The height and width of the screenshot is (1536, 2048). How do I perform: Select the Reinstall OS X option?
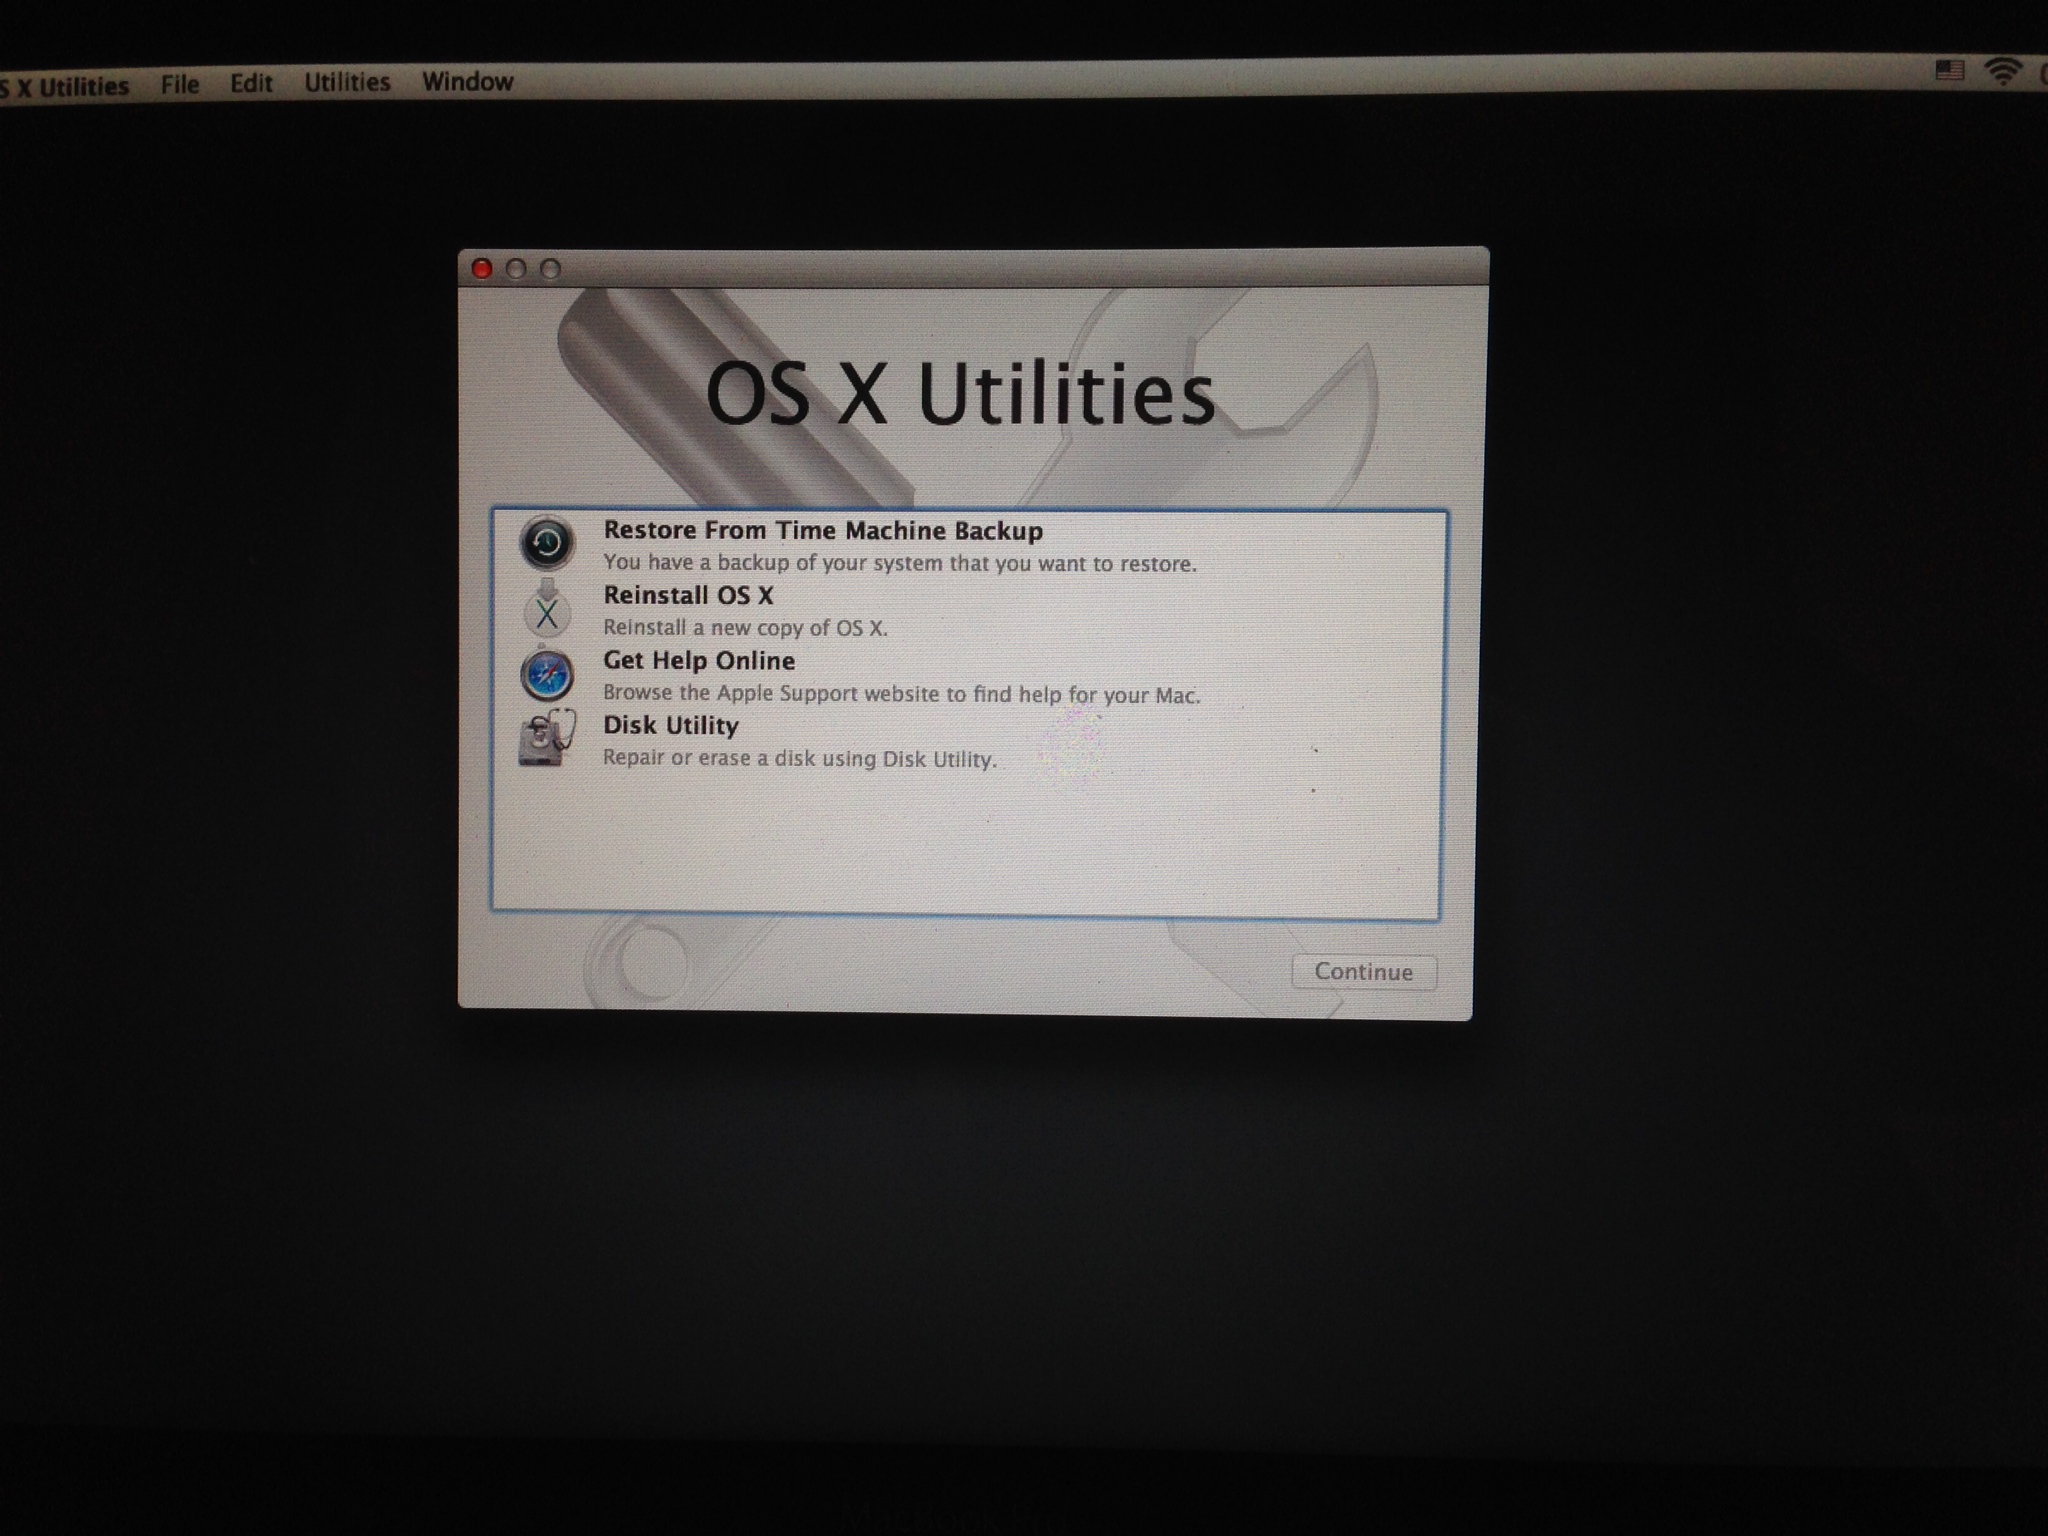point(688,596)
